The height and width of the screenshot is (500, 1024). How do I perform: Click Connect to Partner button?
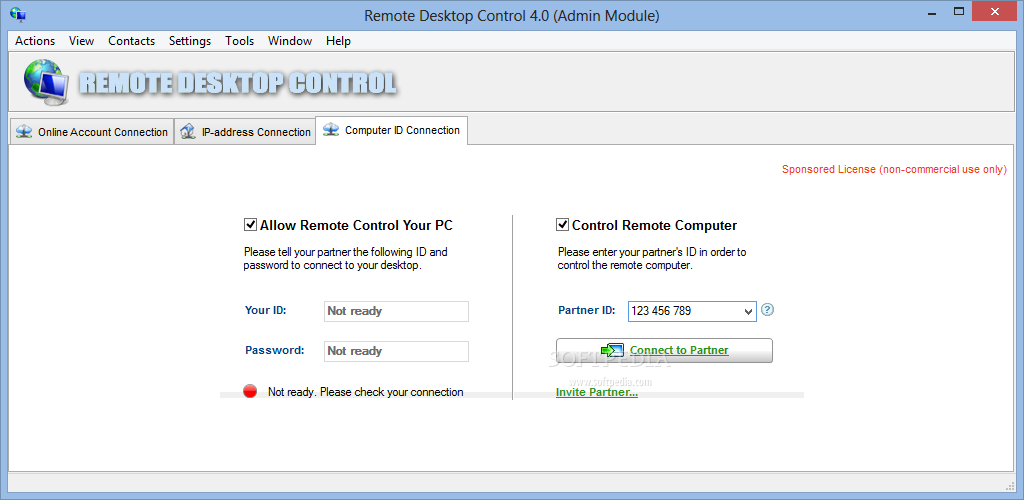point(664,351)
